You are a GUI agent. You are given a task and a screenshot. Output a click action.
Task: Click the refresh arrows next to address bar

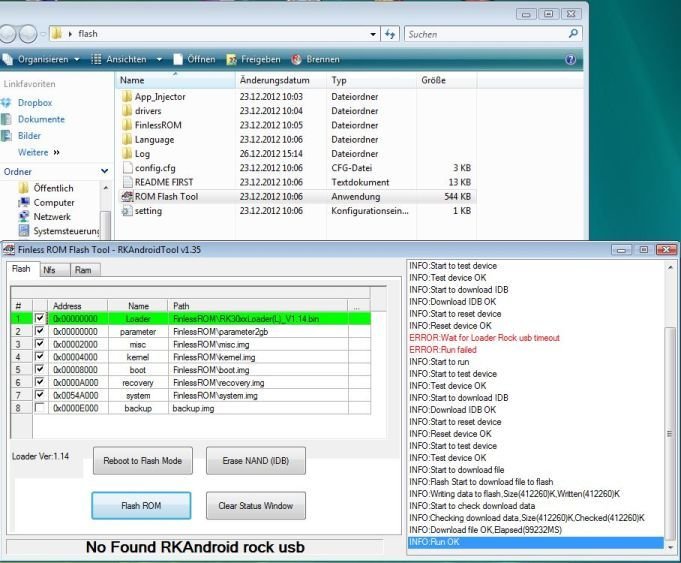(390, 34)
